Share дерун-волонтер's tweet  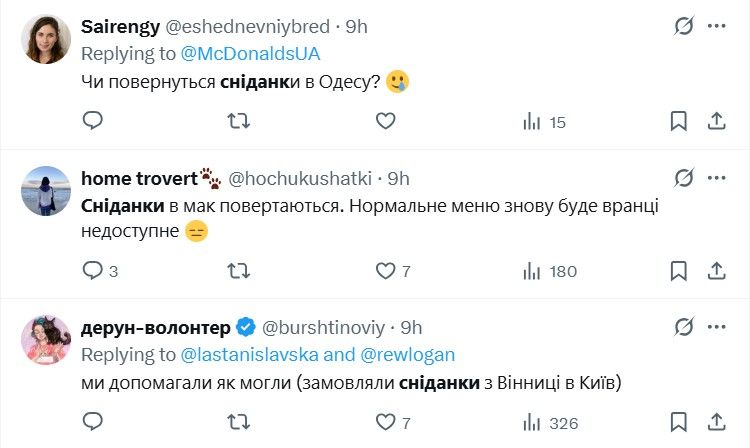(x=716, y=422)
